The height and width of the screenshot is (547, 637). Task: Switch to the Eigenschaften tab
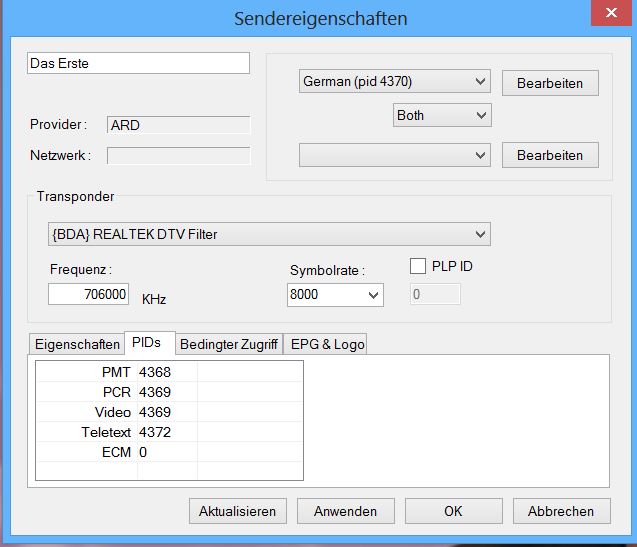[x=77, y=344]
